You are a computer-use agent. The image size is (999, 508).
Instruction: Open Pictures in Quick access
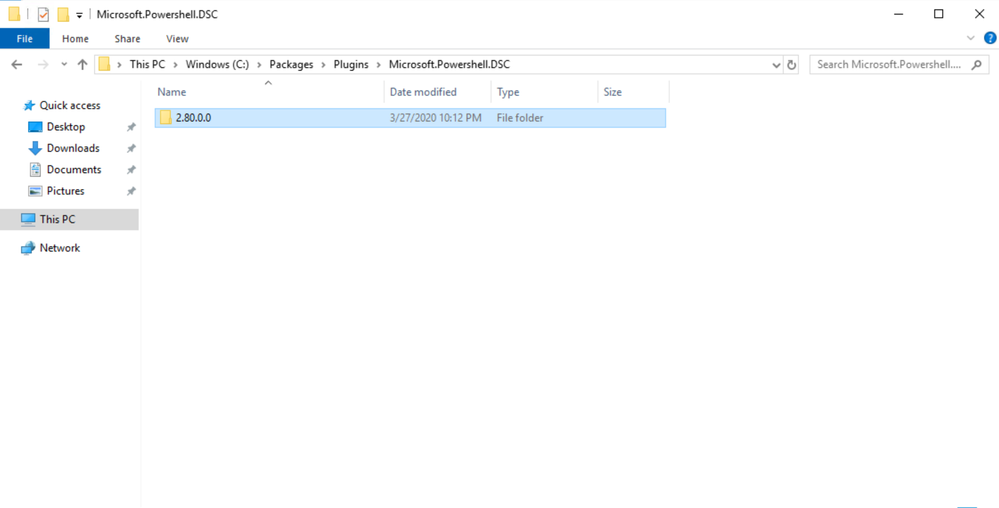point(65,191)
